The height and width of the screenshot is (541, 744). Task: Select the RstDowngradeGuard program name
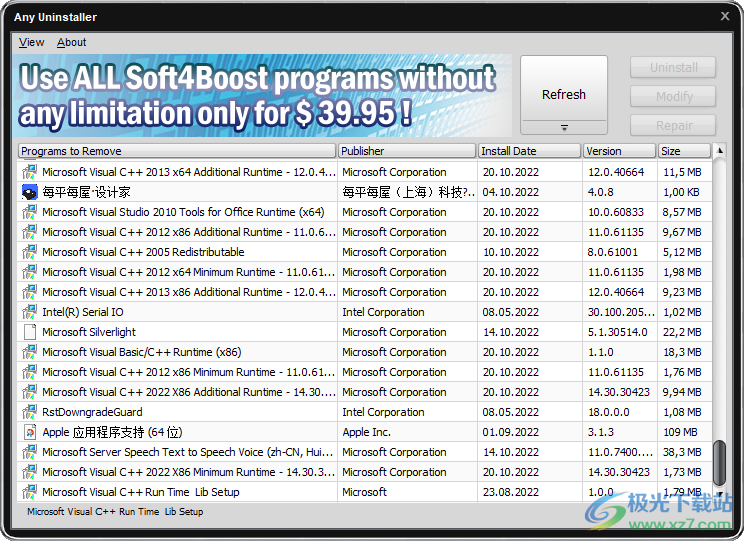(92, 412)
